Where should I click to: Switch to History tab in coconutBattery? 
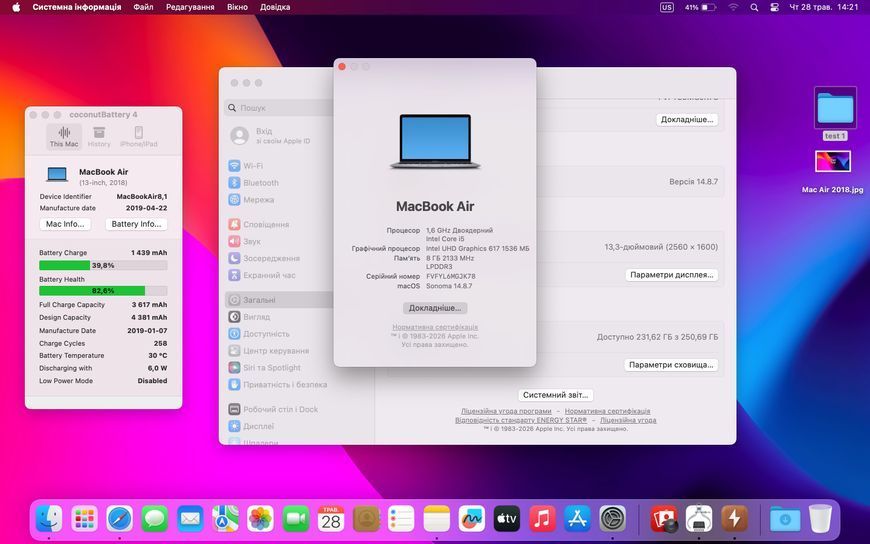[x=99, y=136]
